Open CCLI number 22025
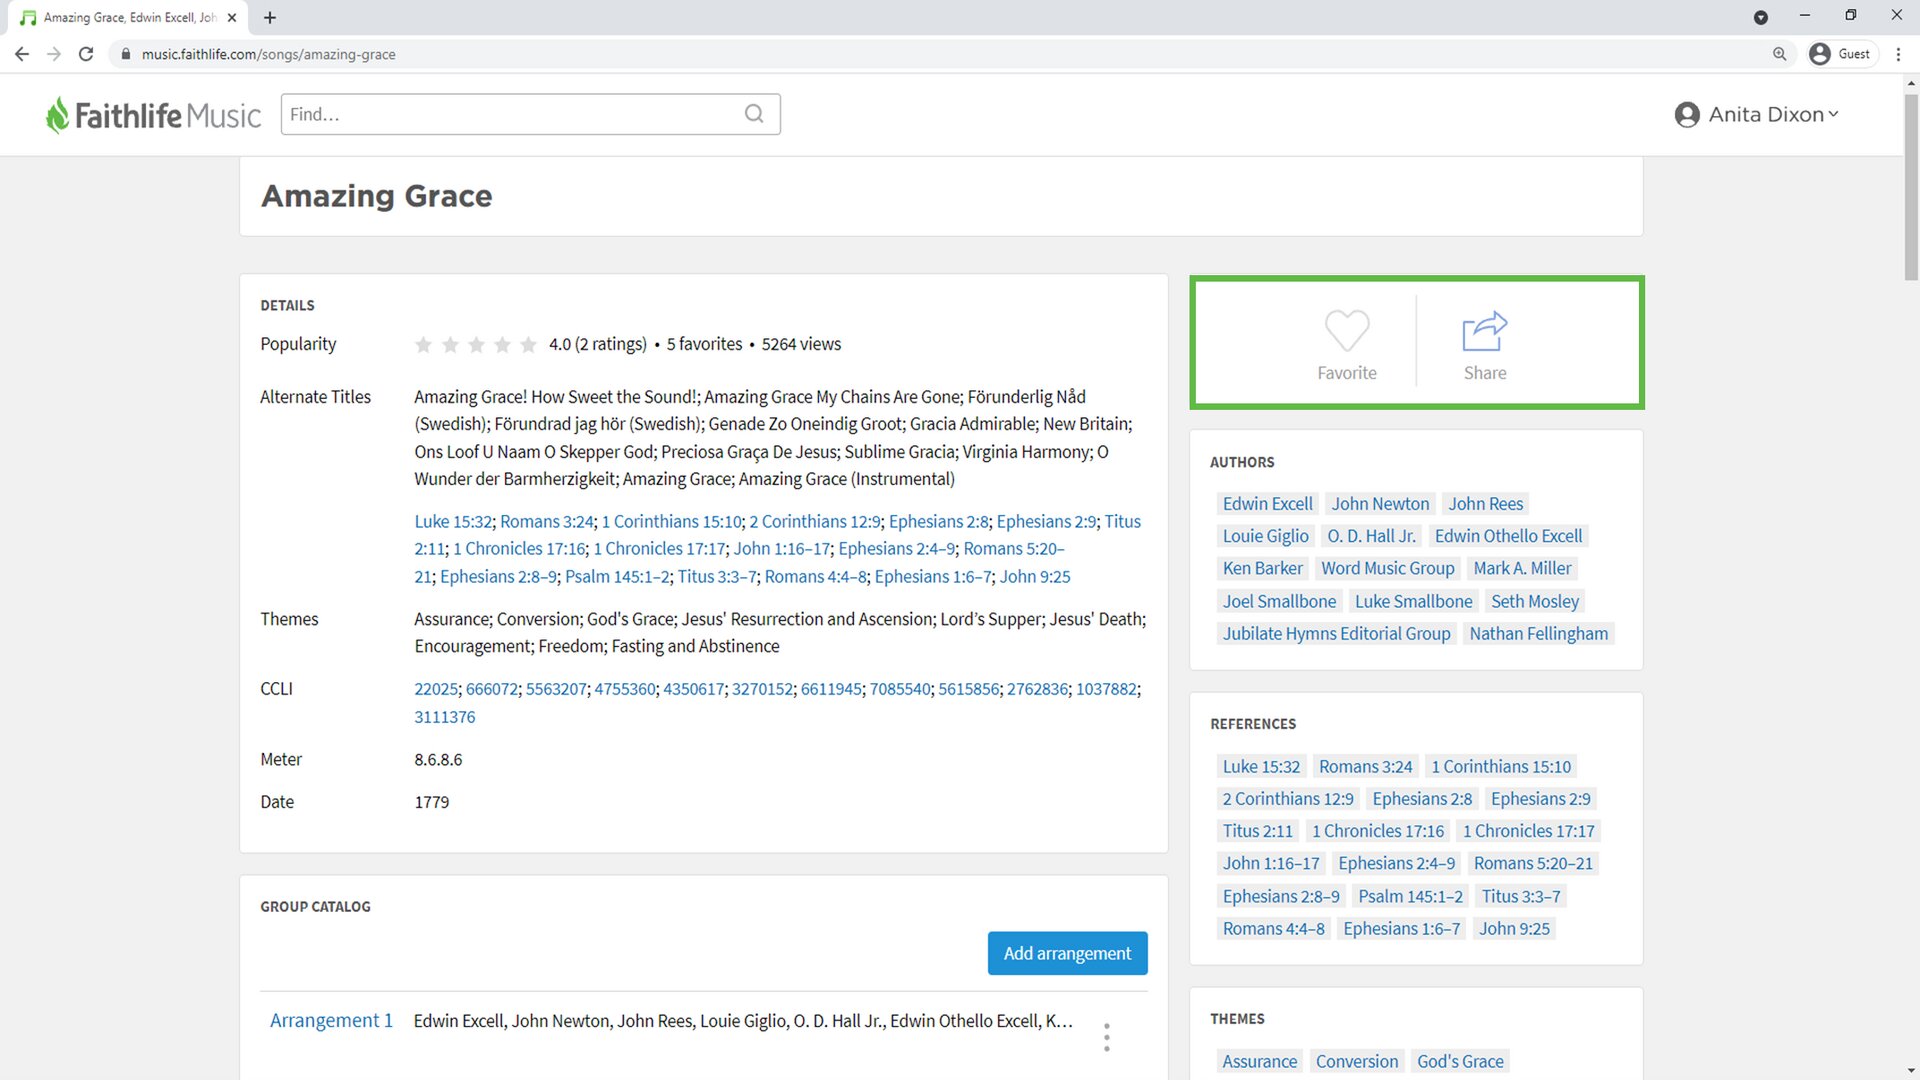Screen dimensions: 1920x1080 [436, 689]
